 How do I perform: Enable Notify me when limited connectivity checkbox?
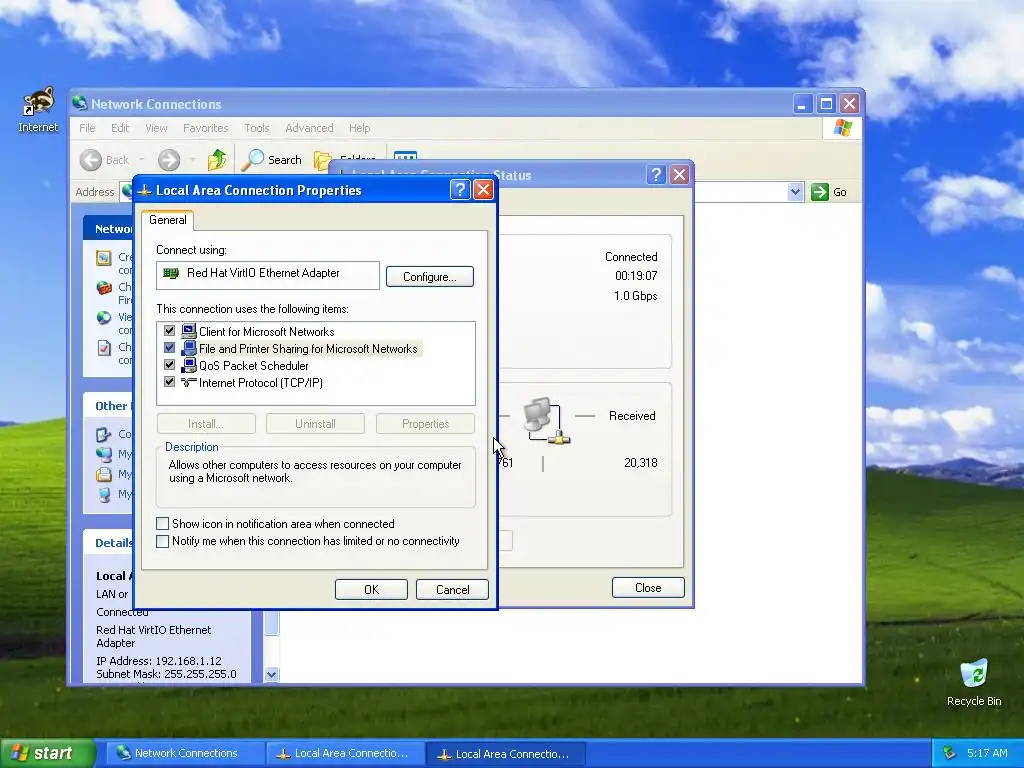click(163, 541)
